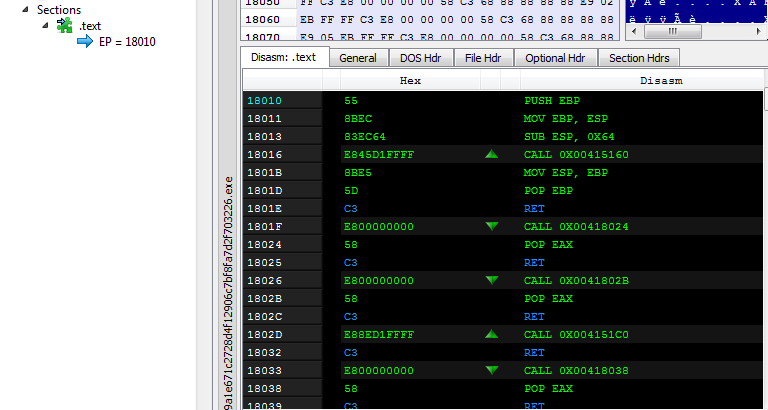Click the down arrow on row 18026
Viewport: 768px width, 410px height.
click(490, 281)
